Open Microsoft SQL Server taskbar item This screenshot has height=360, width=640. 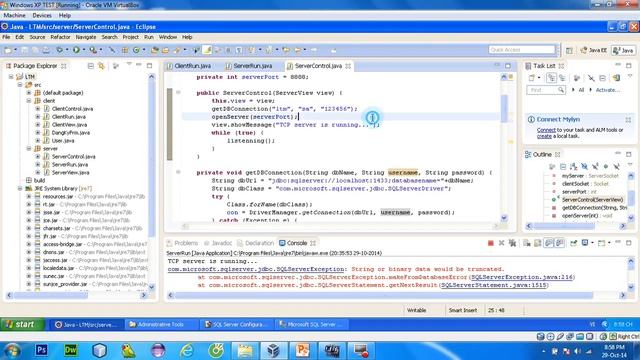coord(312,324)
